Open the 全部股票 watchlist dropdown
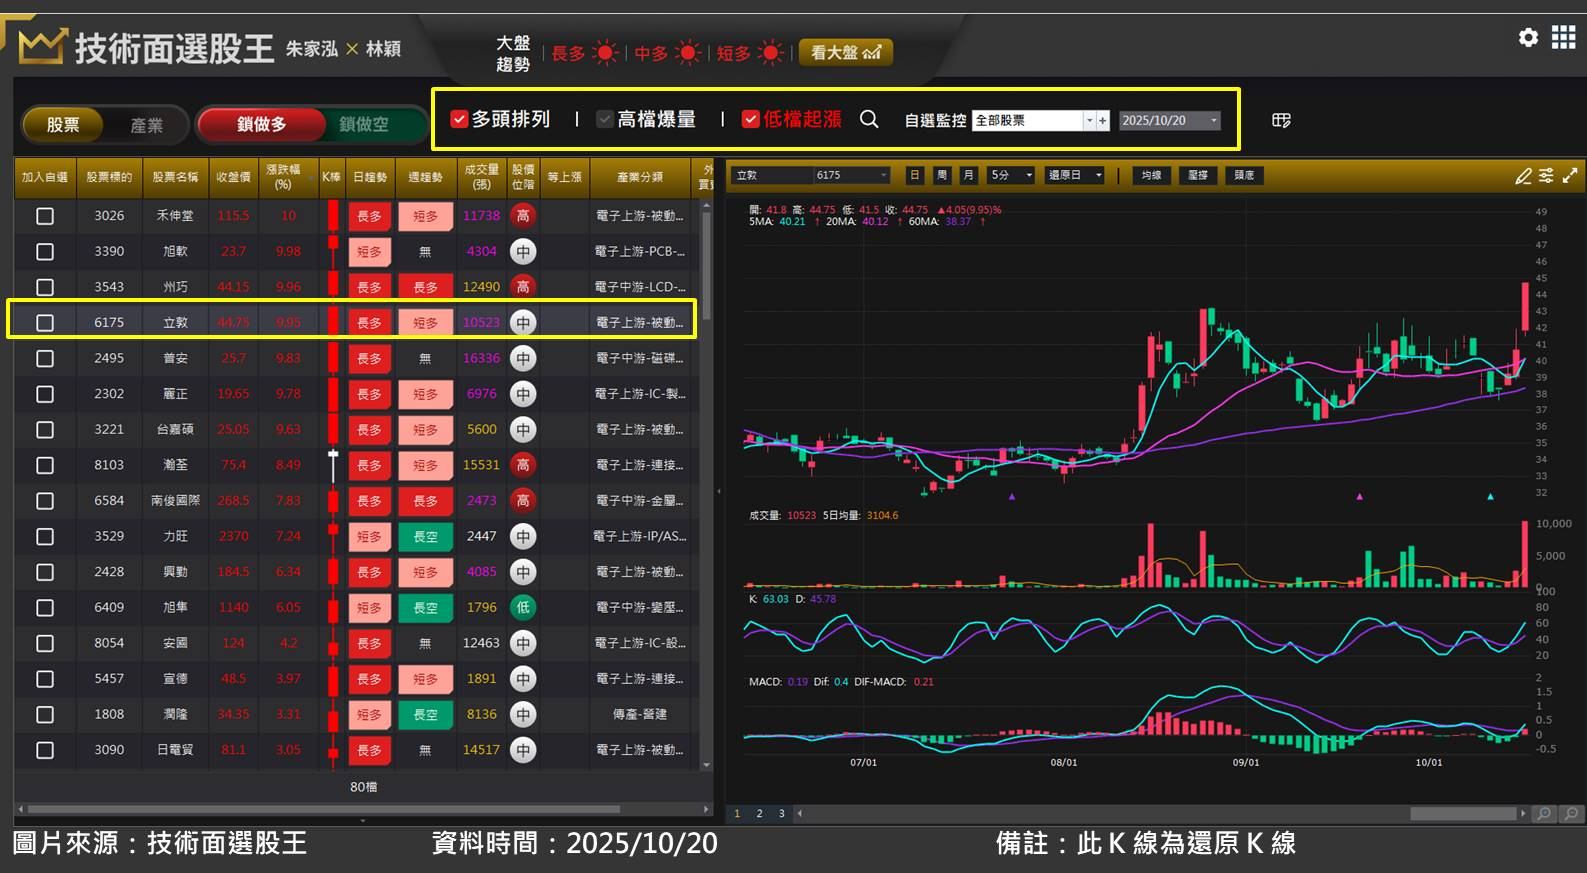 click(x=1089, y=121)
